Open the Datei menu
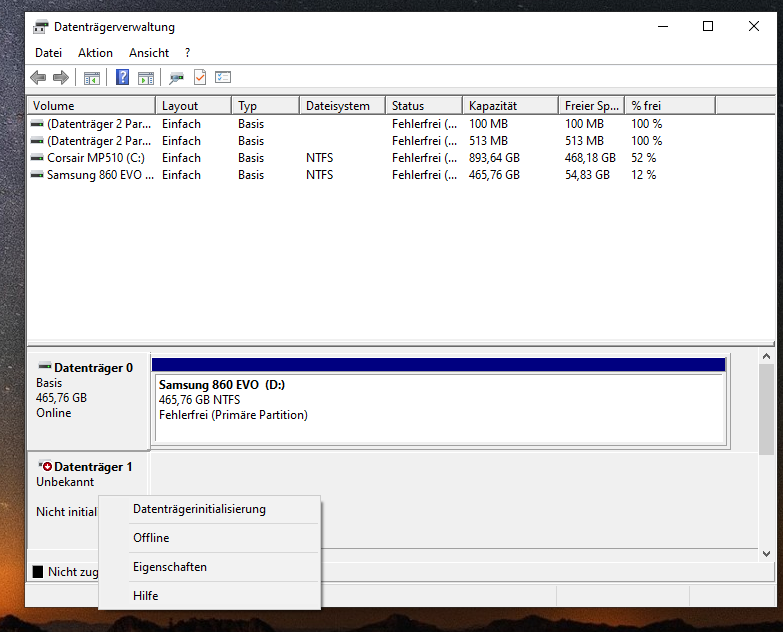This screenshot has height=632, width=783. 48,53
